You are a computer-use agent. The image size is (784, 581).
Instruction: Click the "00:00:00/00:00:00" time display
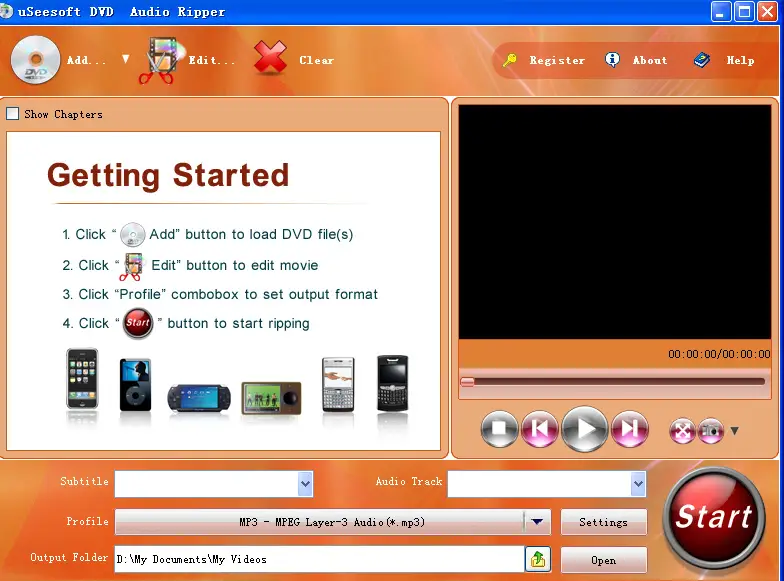pyautogui.click(x=719, y=354)
